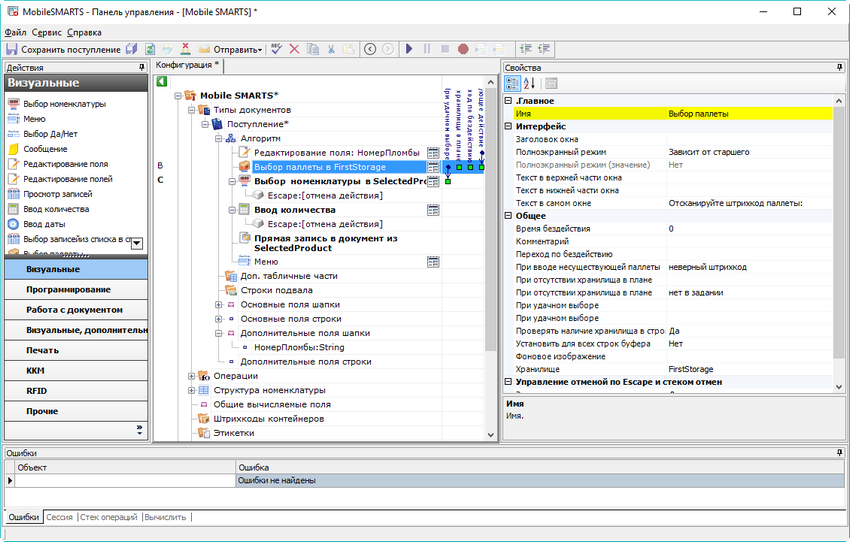Open the Сервис menu

[47, 33]
